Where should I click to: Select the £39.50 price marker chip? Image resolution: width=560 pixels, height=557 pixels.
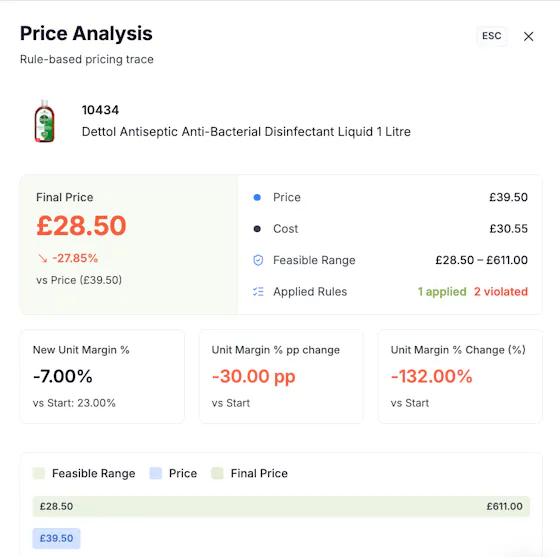click(x=56, y=538)
